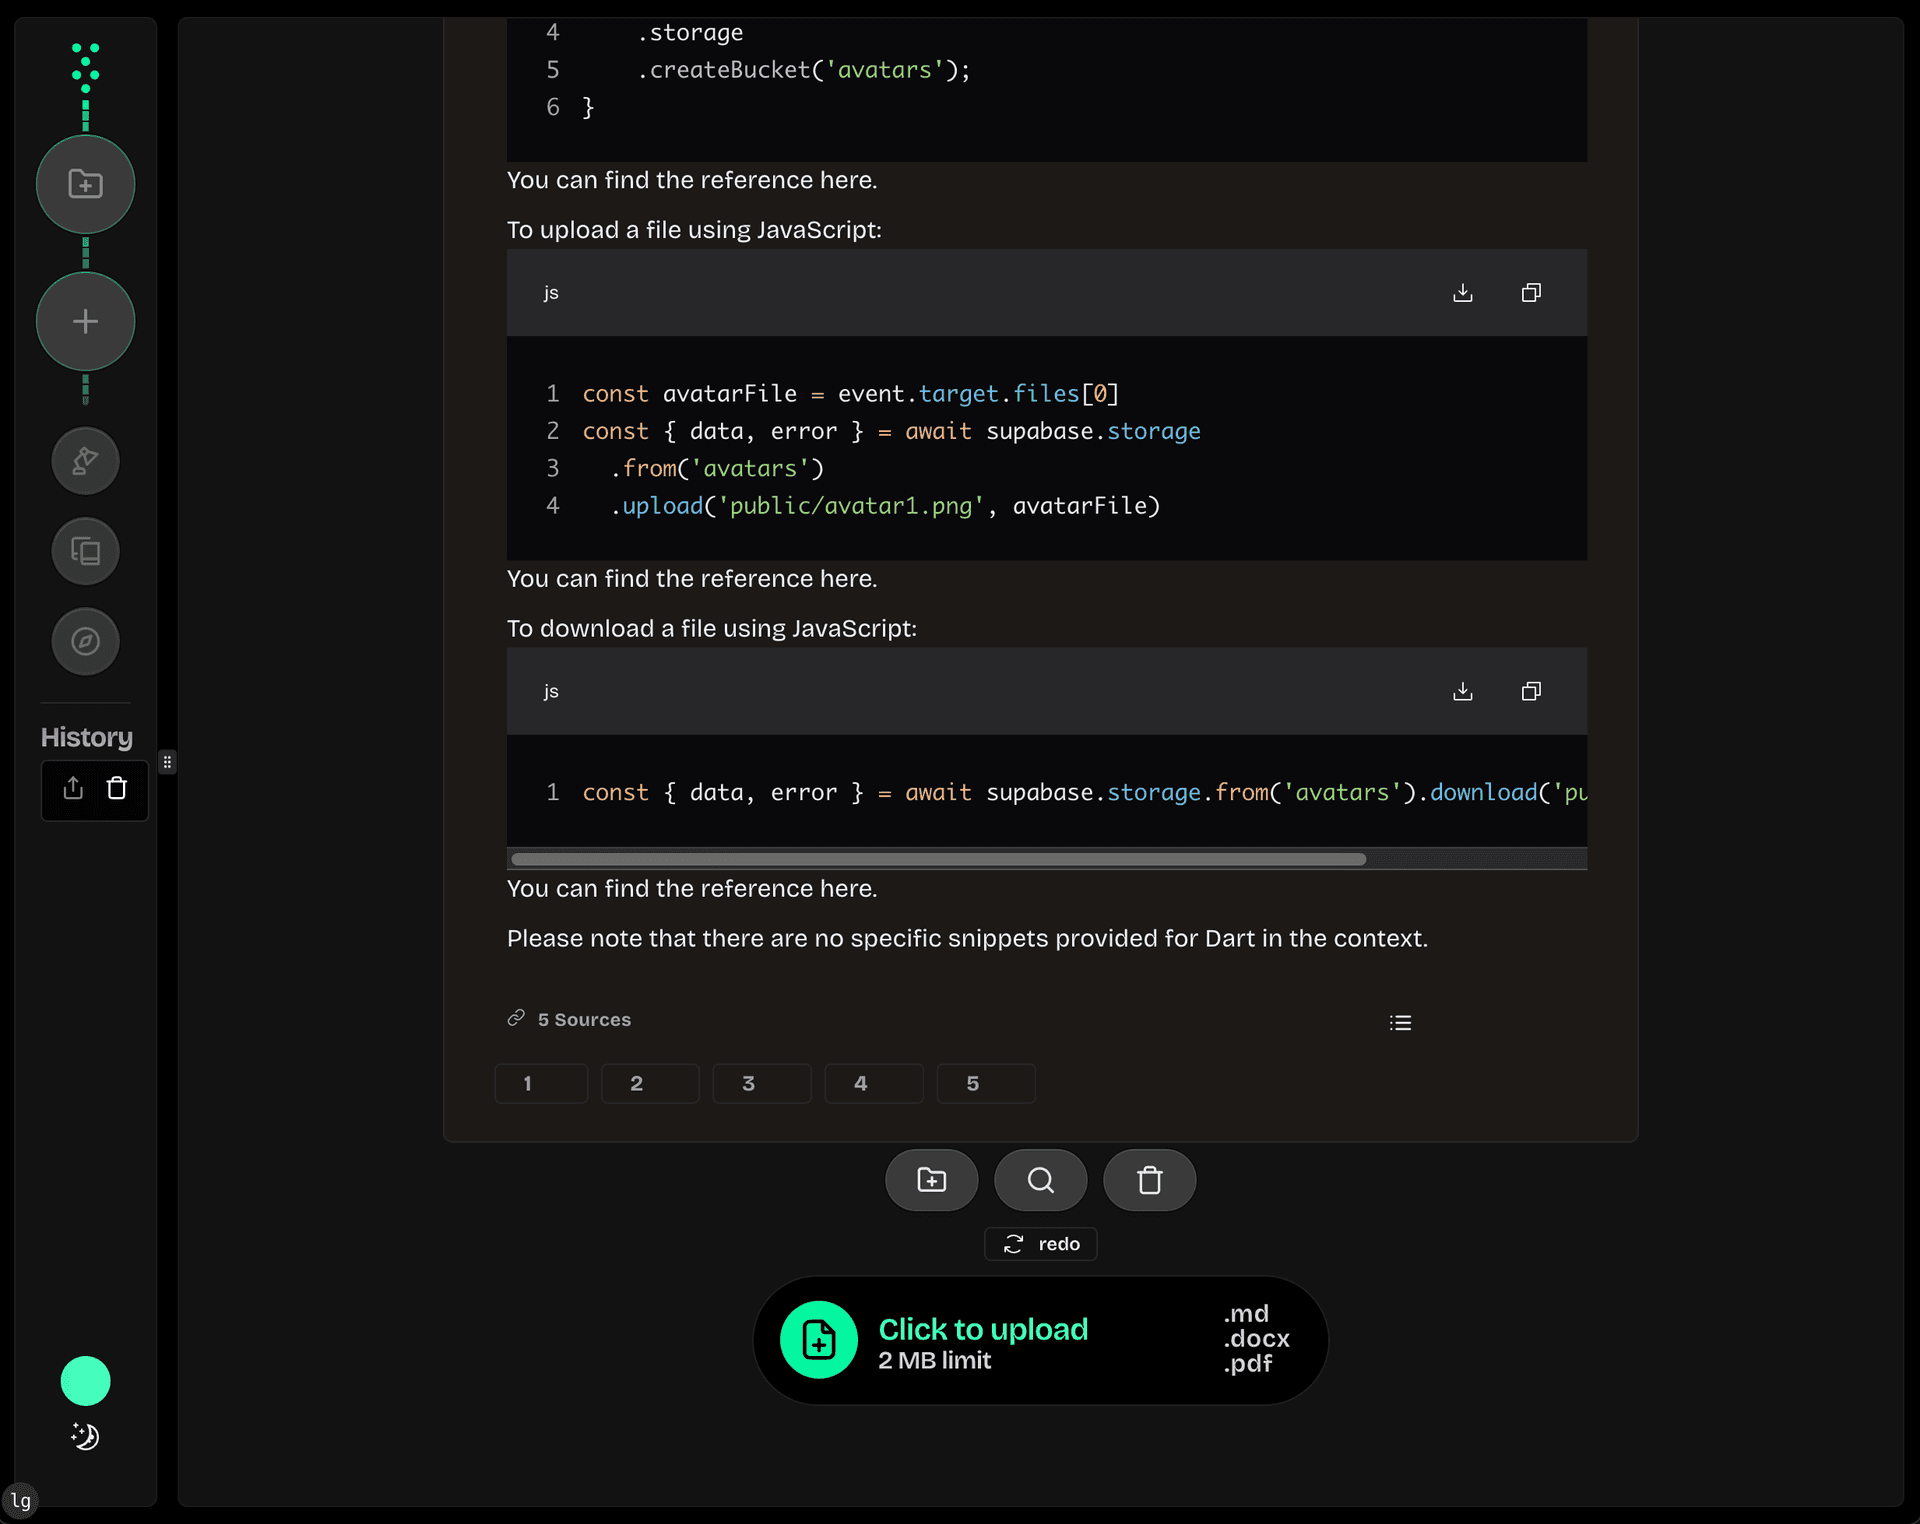Share the history with the export icon
The image size is (1920, 1524).
click(x=72, y=789)
